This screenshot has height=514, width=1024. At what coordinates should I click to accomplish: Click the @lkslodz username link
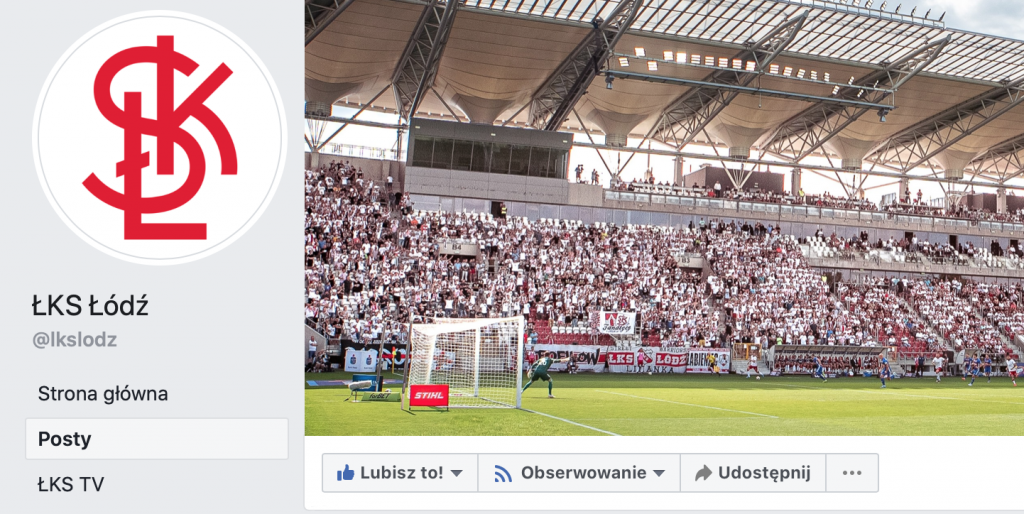tap(74, 340)
